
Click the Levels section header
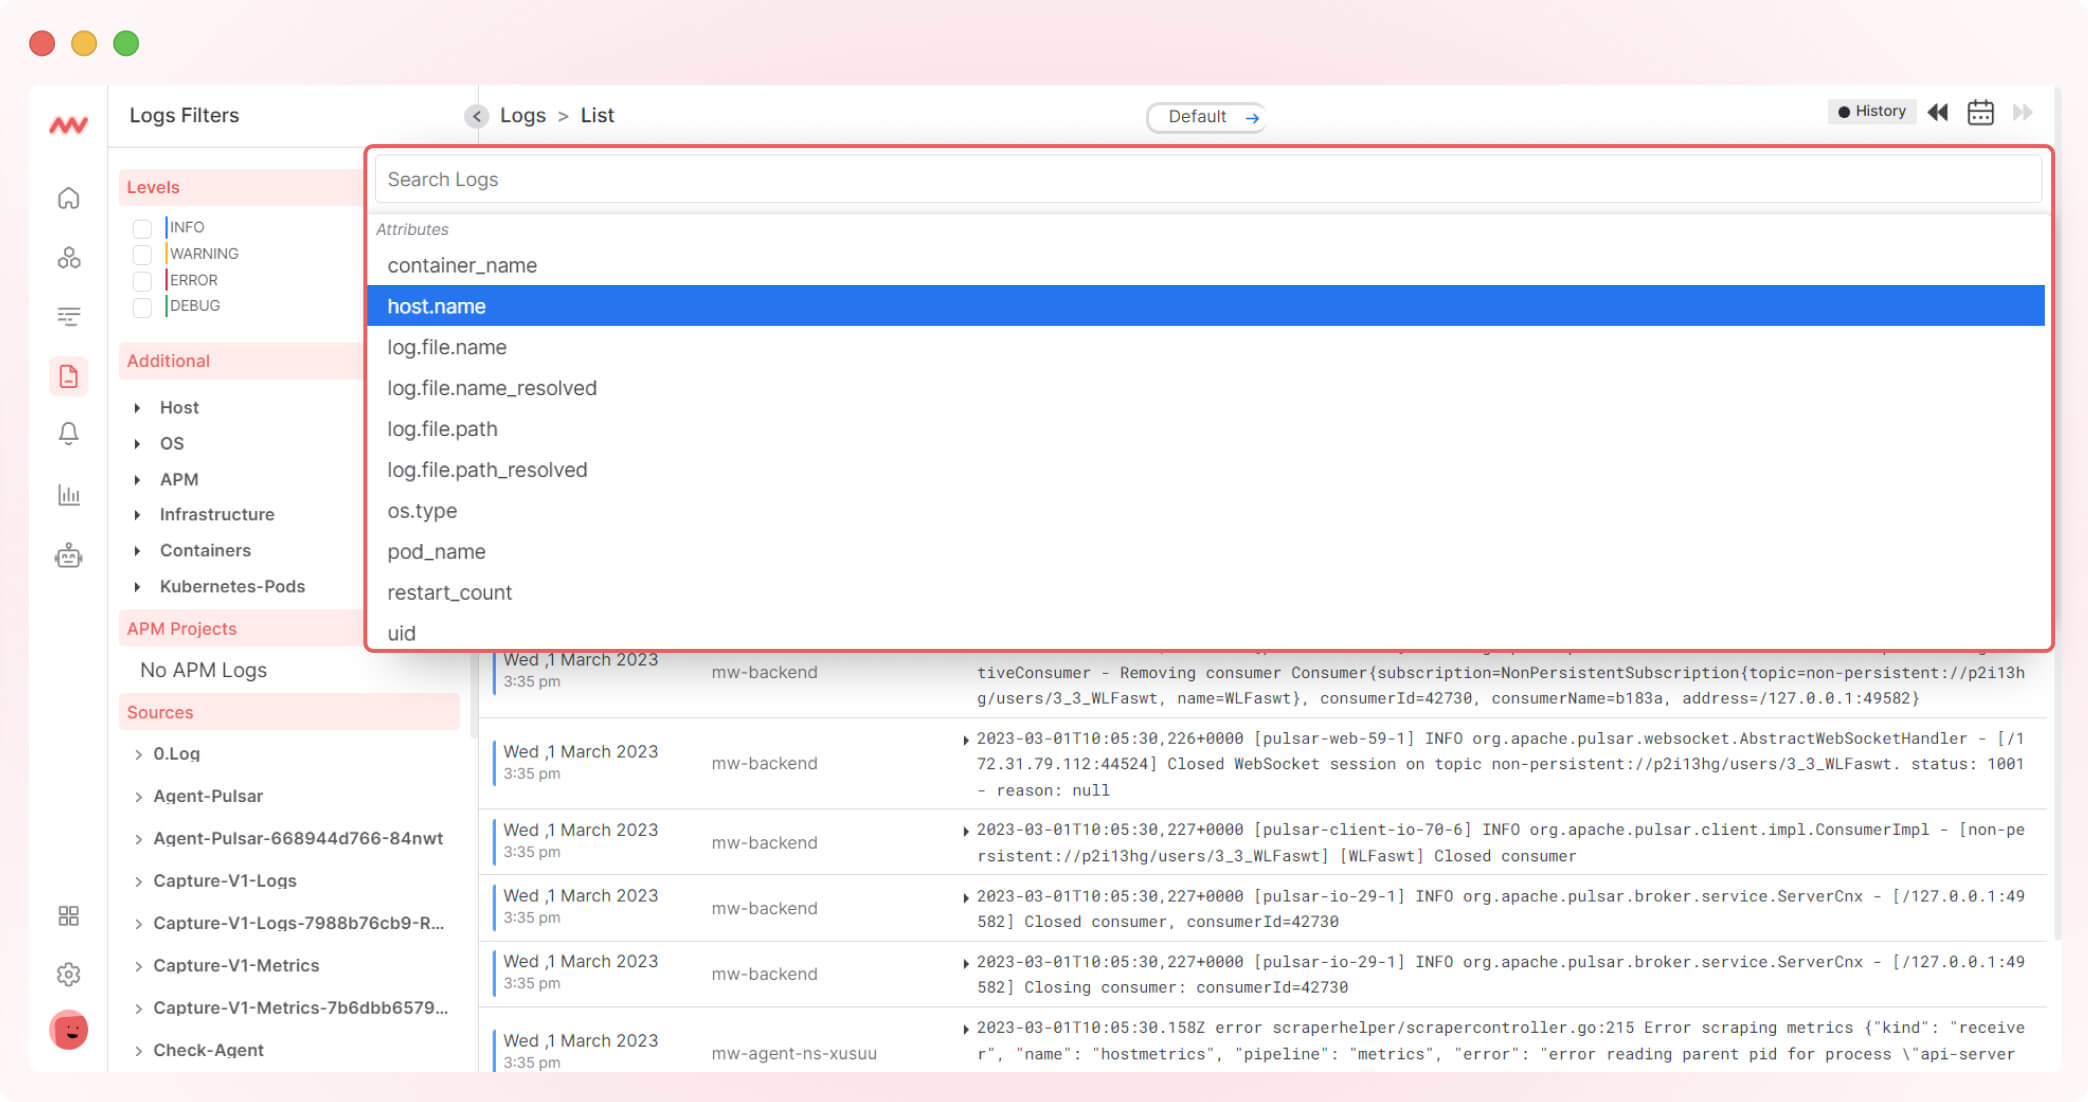click(240, 187)
